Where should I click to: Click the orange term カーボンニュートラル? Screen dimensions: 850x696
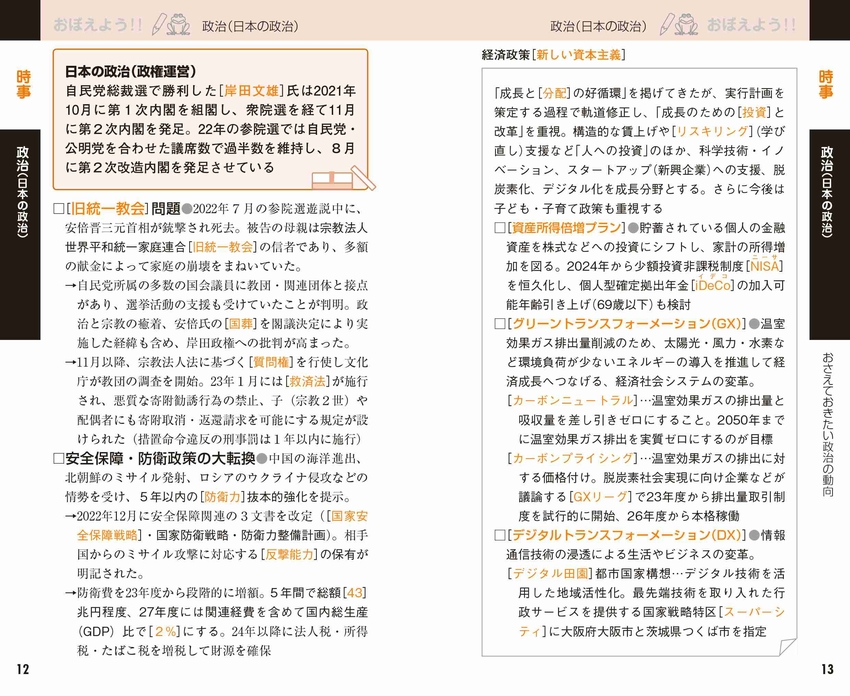pos(573,401)
